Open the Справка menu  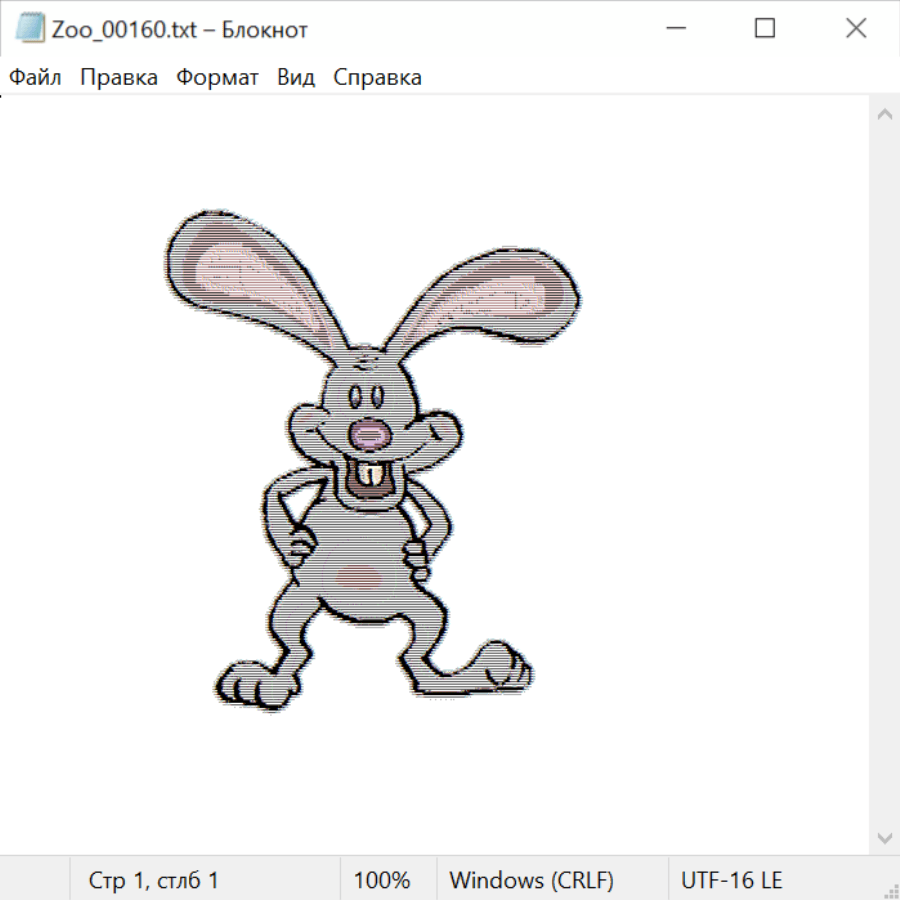377,78
